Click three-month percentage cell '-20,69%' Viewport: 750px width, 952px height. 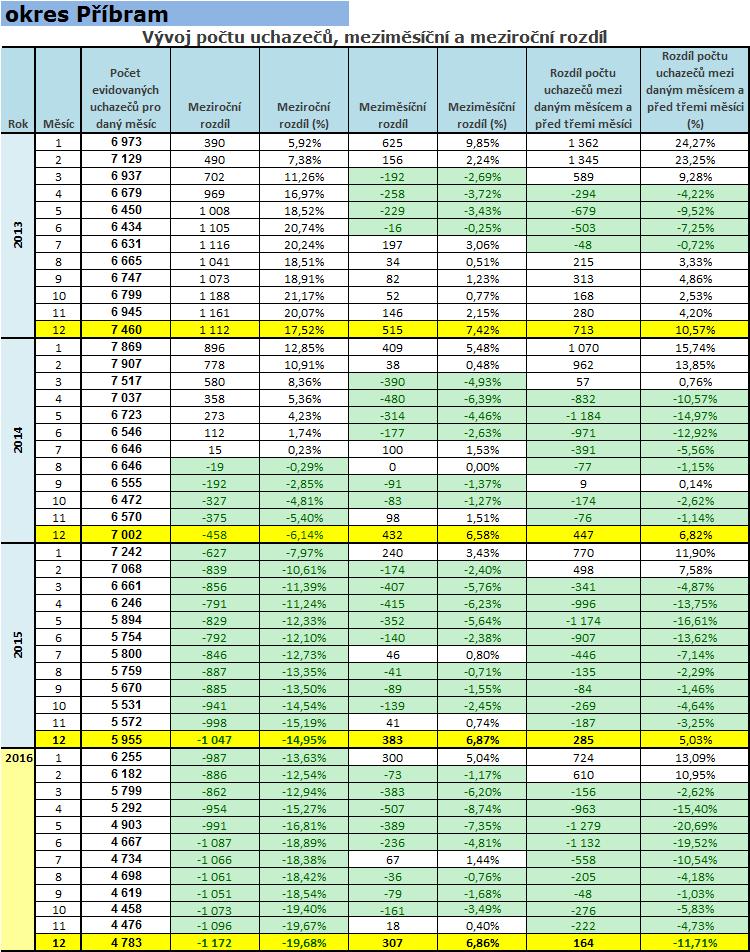[695, 826]
